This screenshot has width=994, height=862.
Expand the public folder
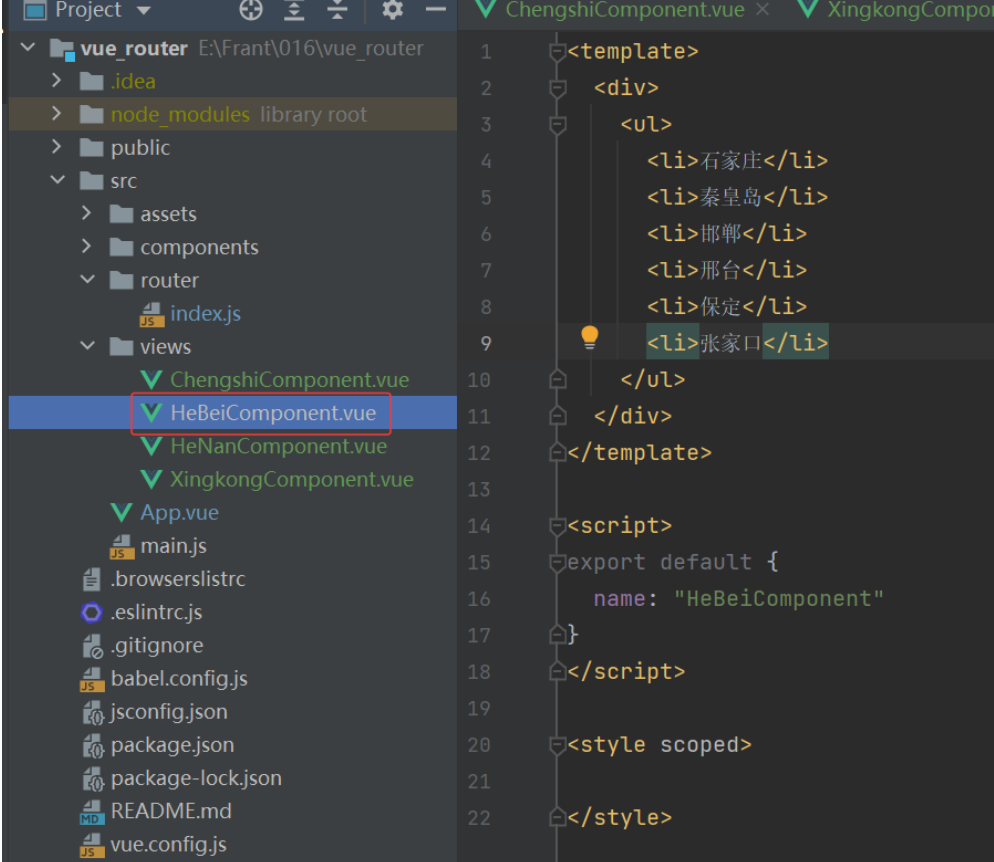coord(56,147)
